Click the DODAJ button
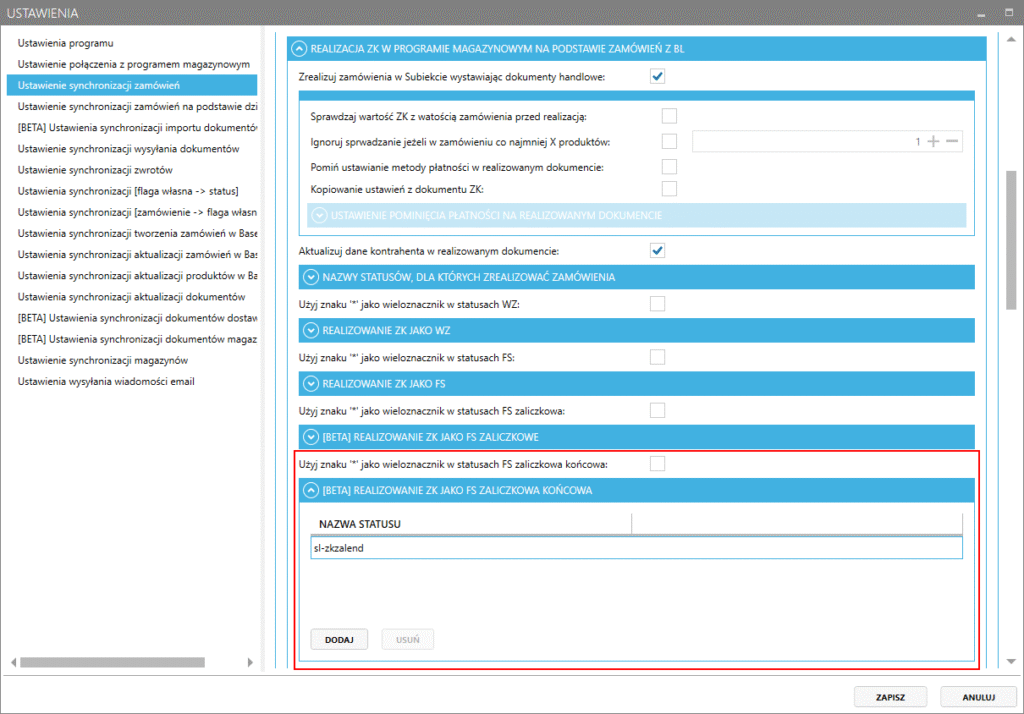The height and width of the screenshot is (714, 1024). click(x=339, y=639)
